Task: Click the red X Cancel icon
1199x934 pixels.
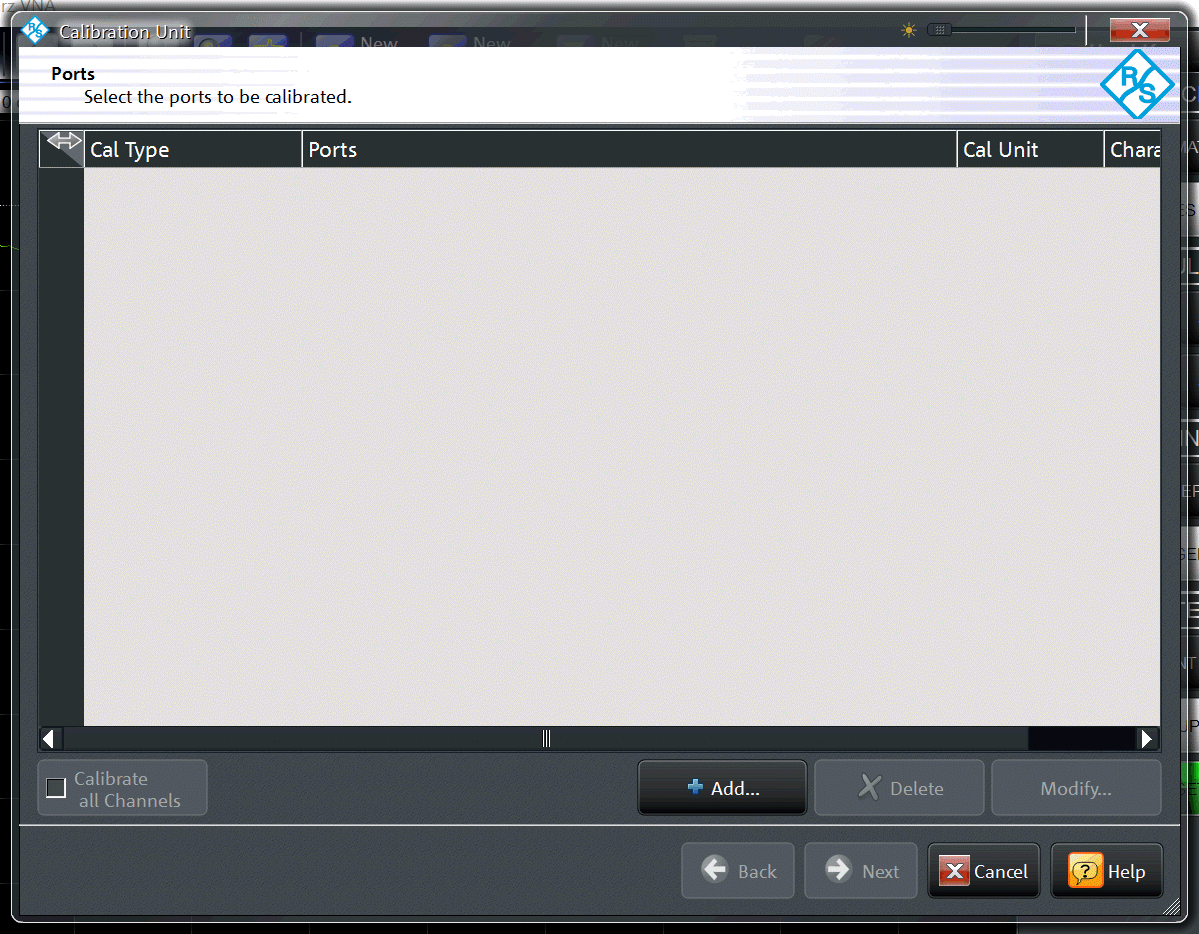Action: [954, 871]
